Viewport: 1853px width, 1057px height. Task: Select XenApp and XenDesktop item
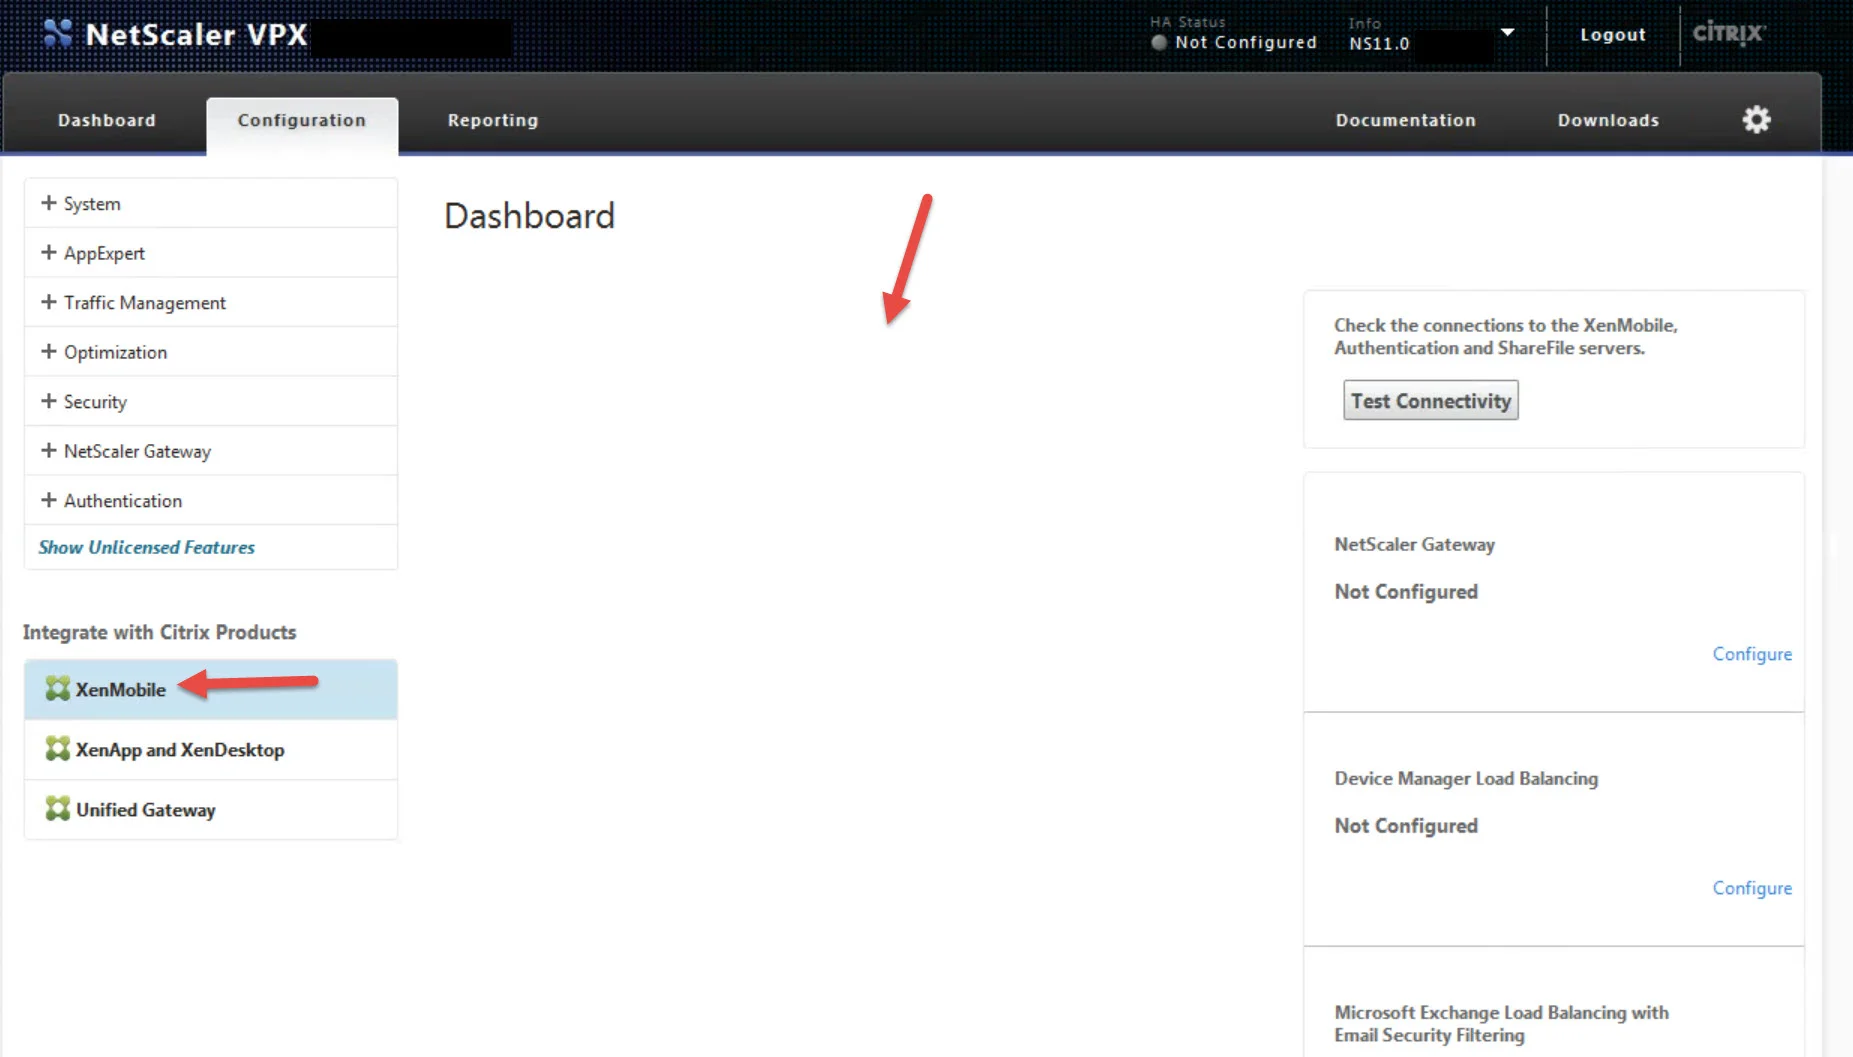211,749
